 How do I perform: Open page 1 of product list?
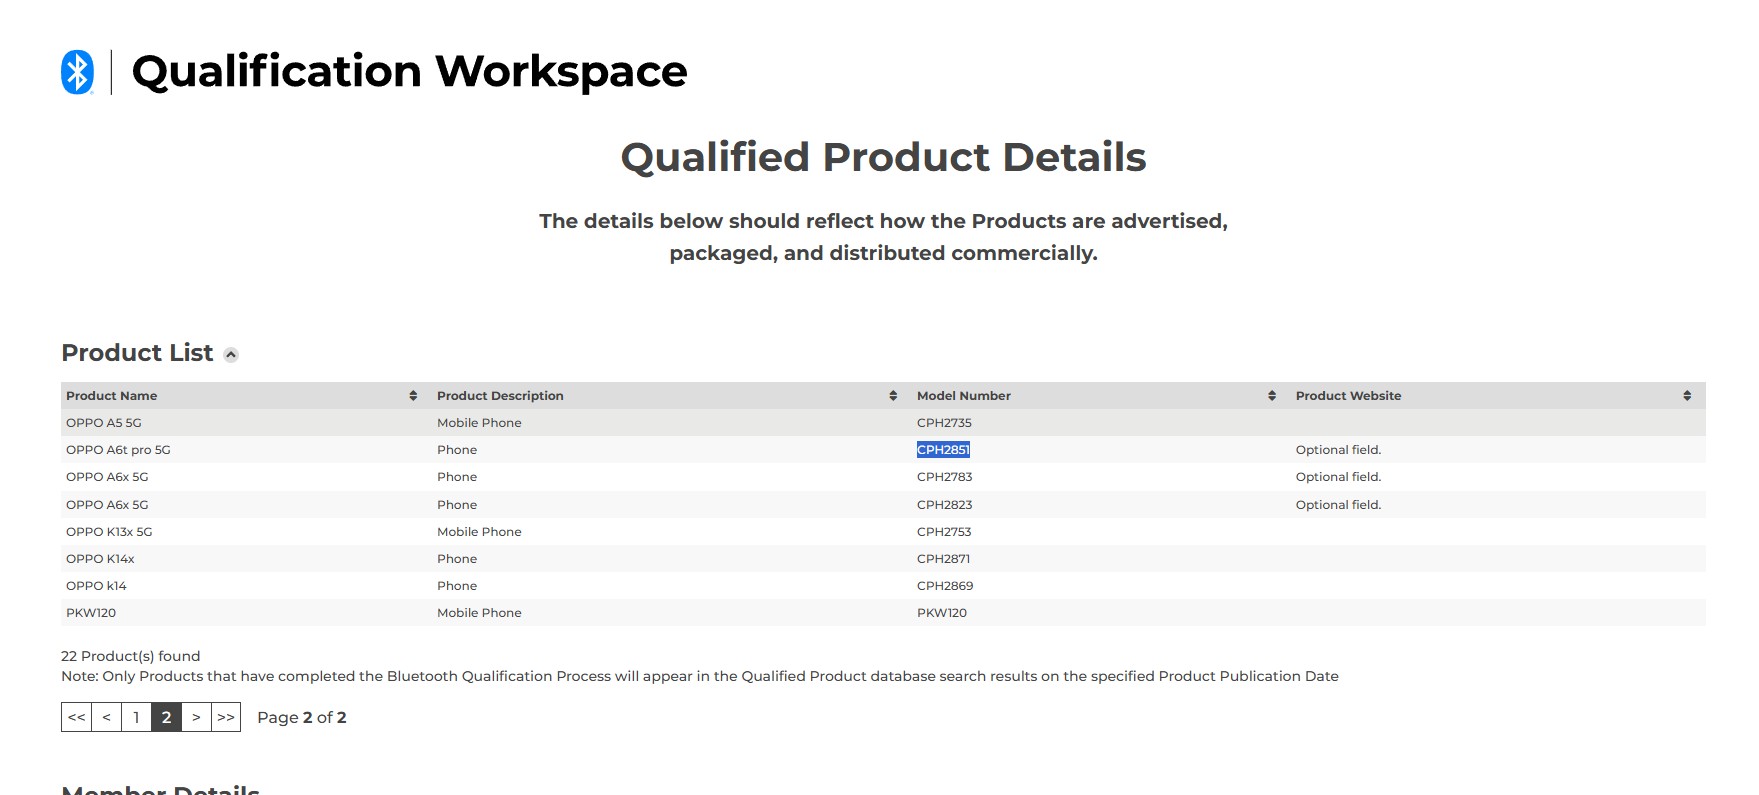[x=136, y=717]
